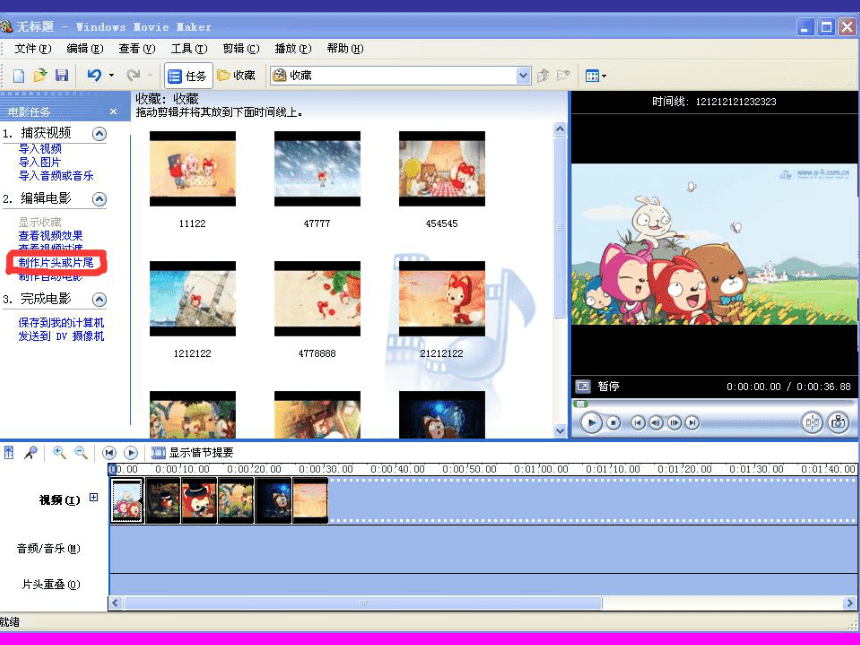Click the 发送到 DV 摄像机 link
Image resolution: width=860 pixels, height=645 pixels.
pyautogui.click(x=61, y=336)
